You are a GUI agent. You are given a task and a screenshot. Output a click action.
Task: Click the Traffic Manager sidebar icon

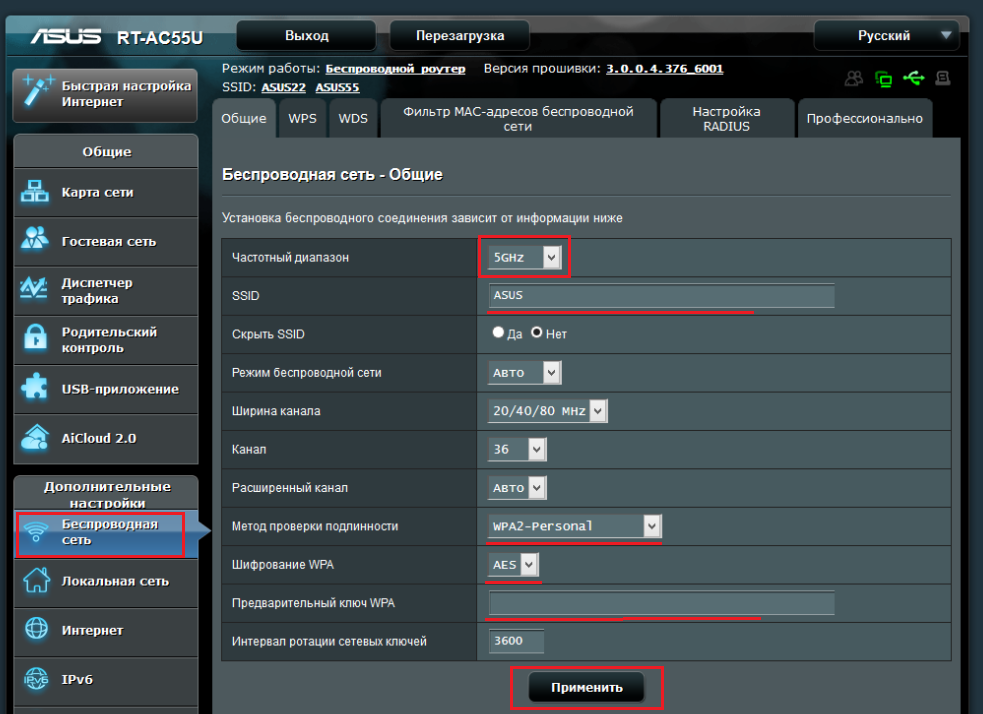(x=36, y=290)
